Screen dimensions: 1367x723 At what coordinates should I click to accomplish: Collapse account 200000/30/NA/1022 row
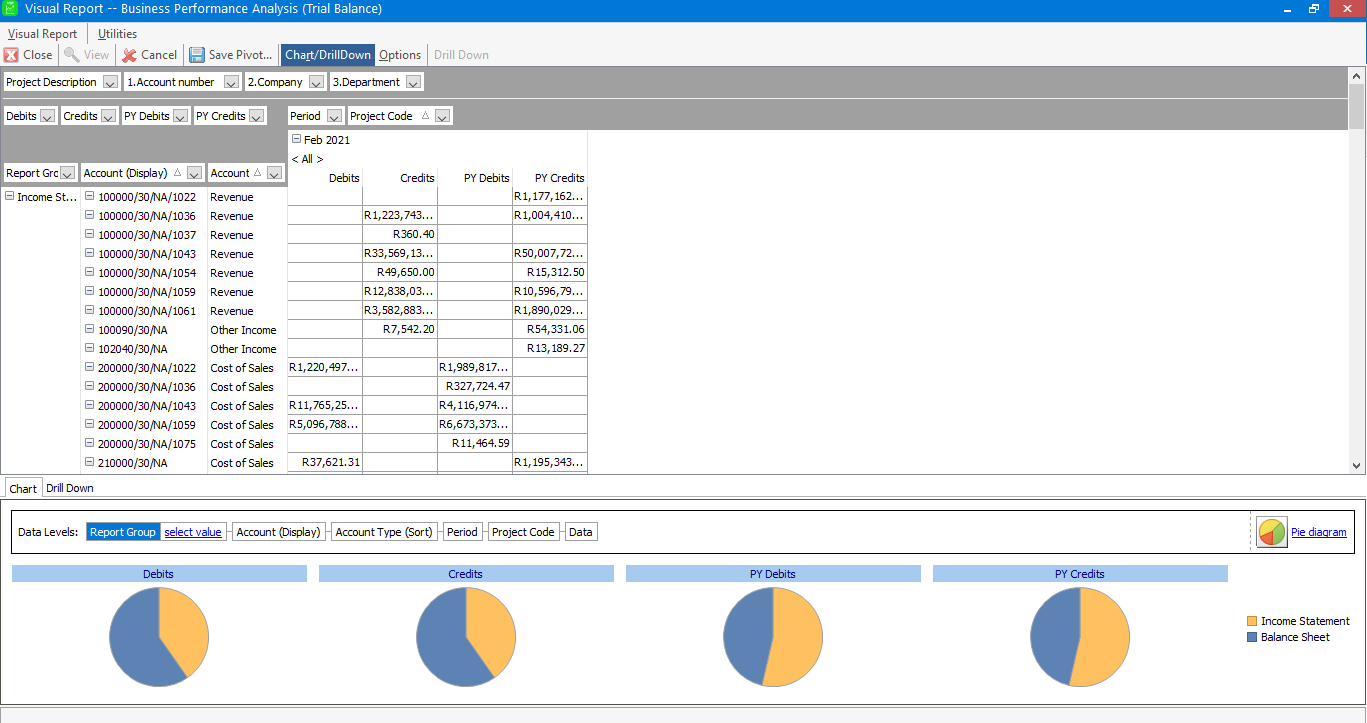(x=90, y=368)
